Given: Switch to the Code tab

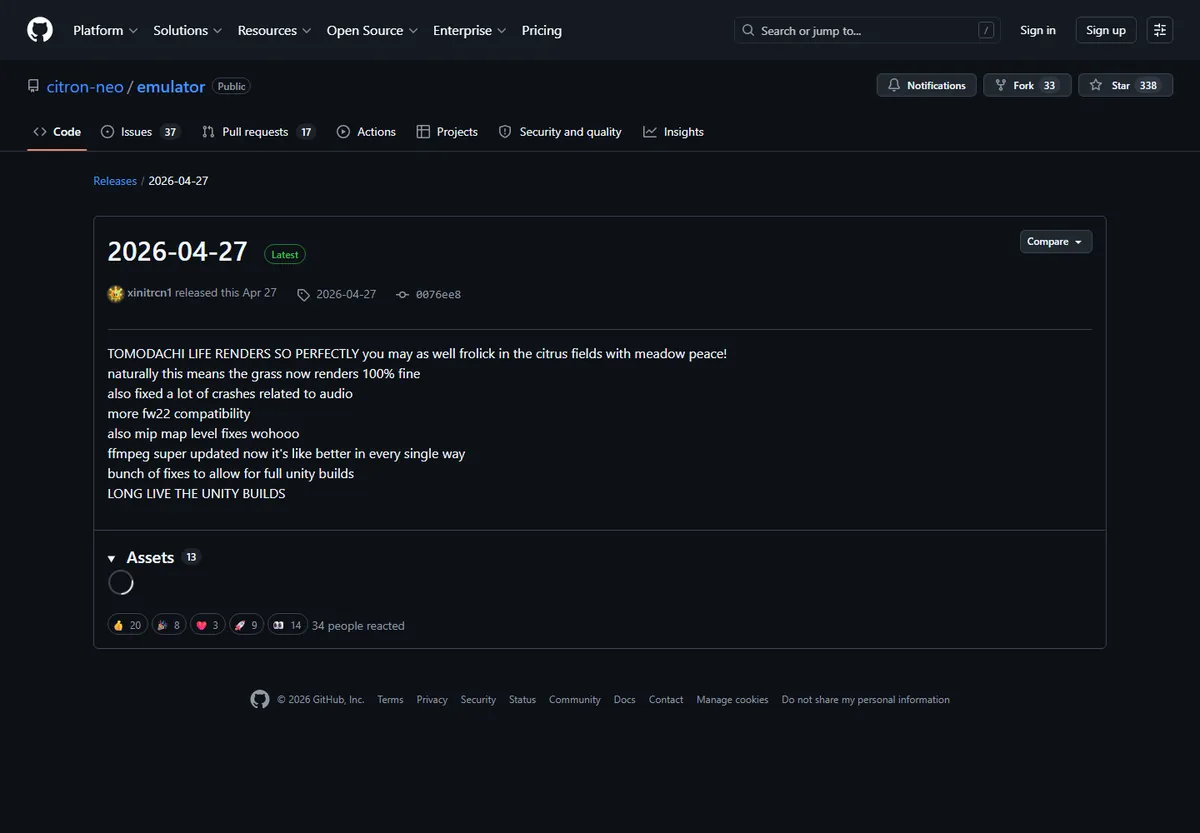Looking at the screenshot, I should click(x=57, y=132).
